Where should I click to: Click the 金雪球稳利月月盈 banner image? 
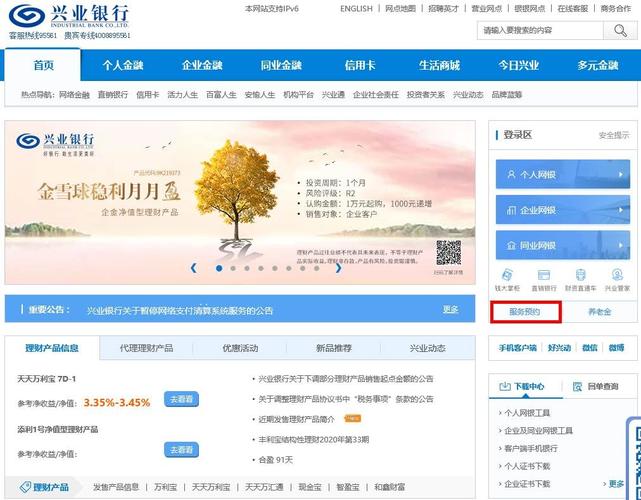[x=240, y=202]
